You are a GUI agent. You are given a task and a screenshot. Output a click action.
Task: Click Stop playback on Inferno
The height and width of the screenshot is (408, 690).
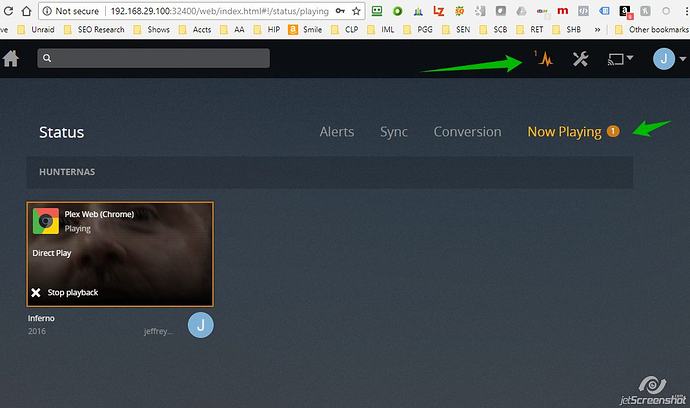[65, 292]
